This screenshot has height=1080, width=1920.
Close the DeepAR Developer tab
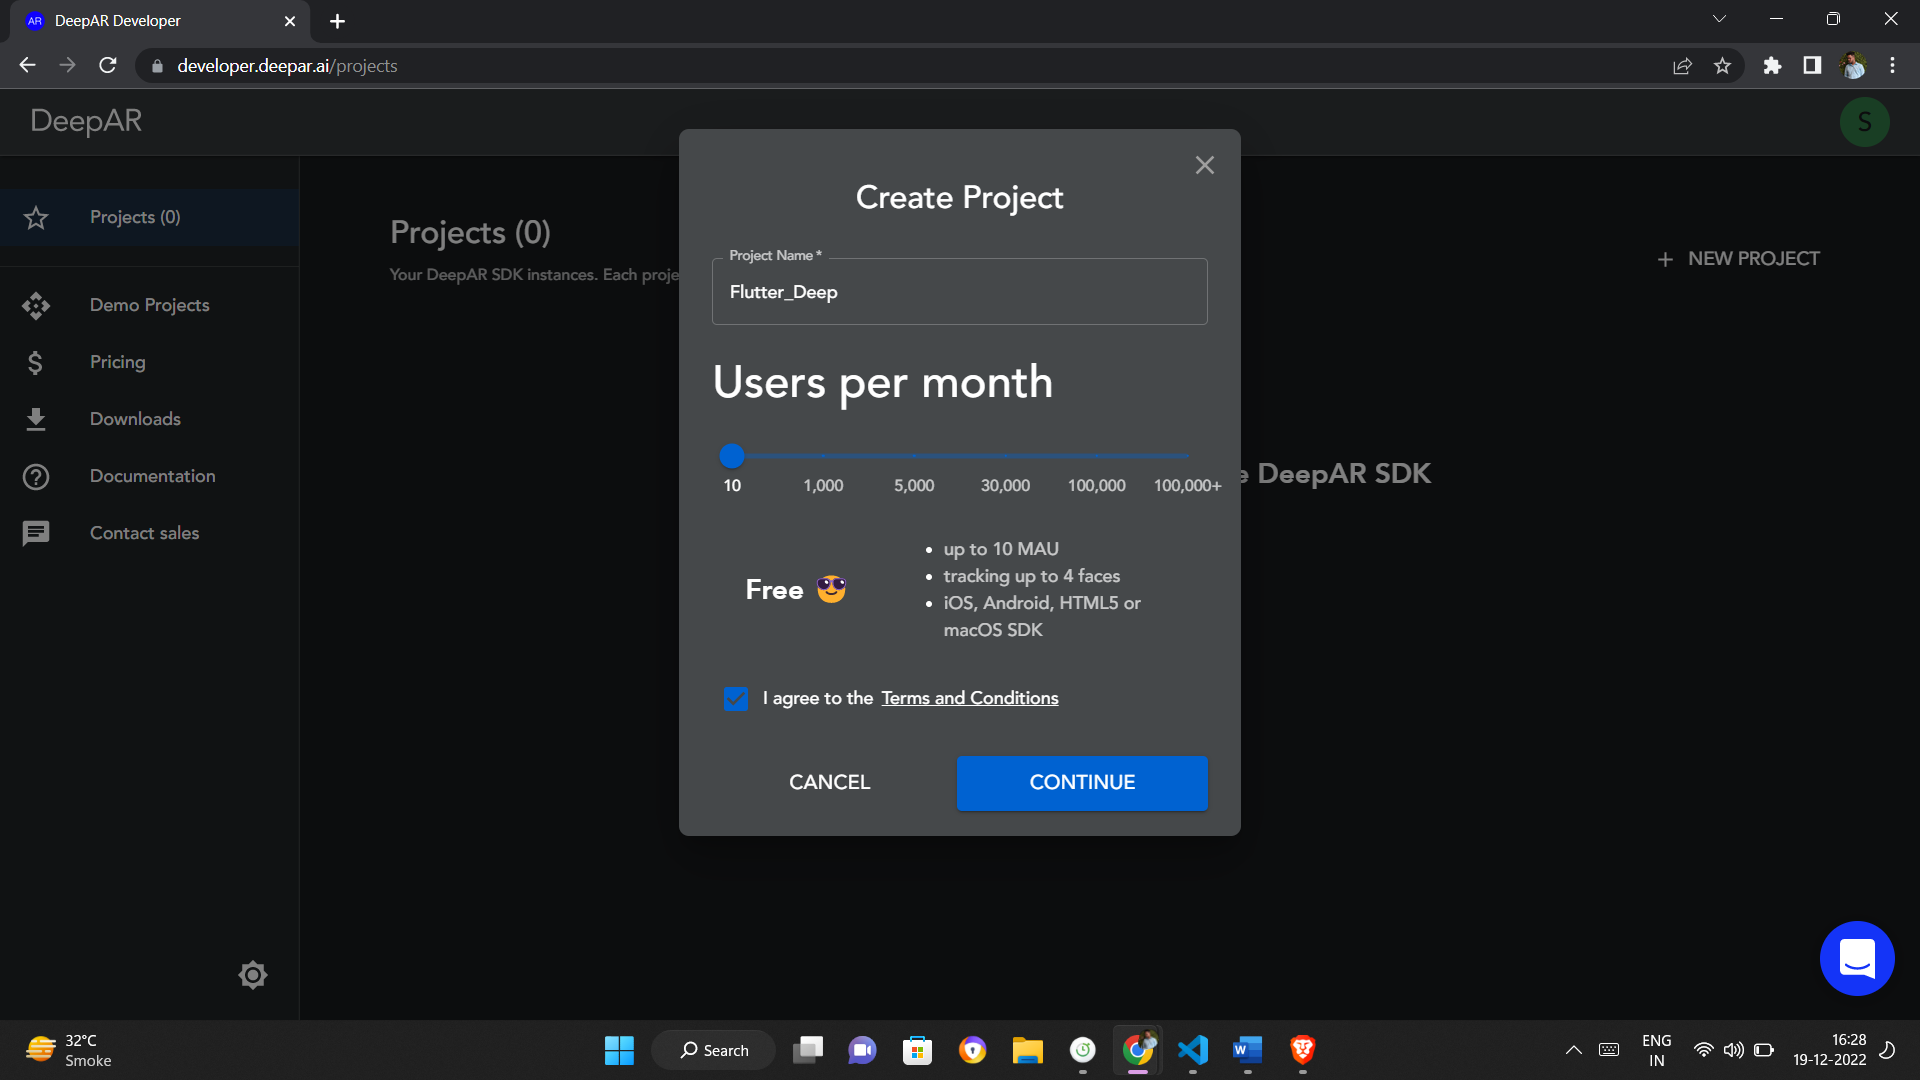pos(290,21)
